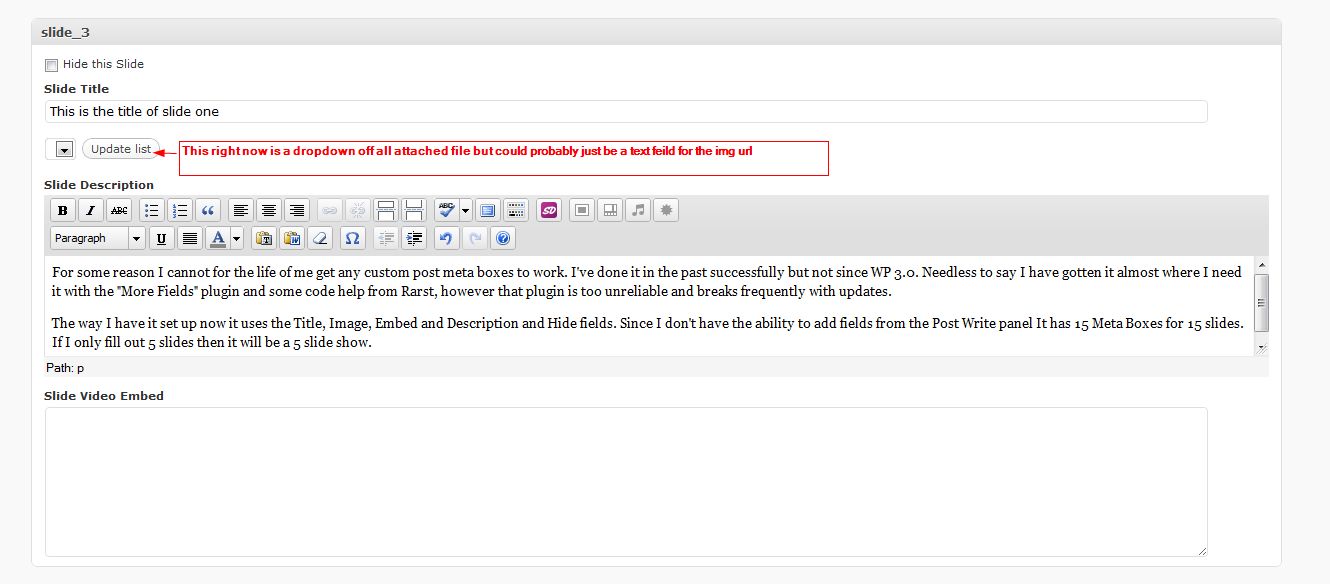The width and height of the screenshot is (1330, 584).
Task: Click the 'Slide Description' label
Action: point(99,185)
